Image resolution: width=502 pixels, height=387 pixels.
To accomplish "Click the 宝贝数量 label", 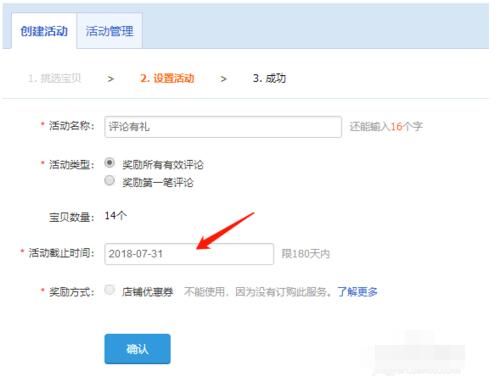I will click(x=71, y=217).
